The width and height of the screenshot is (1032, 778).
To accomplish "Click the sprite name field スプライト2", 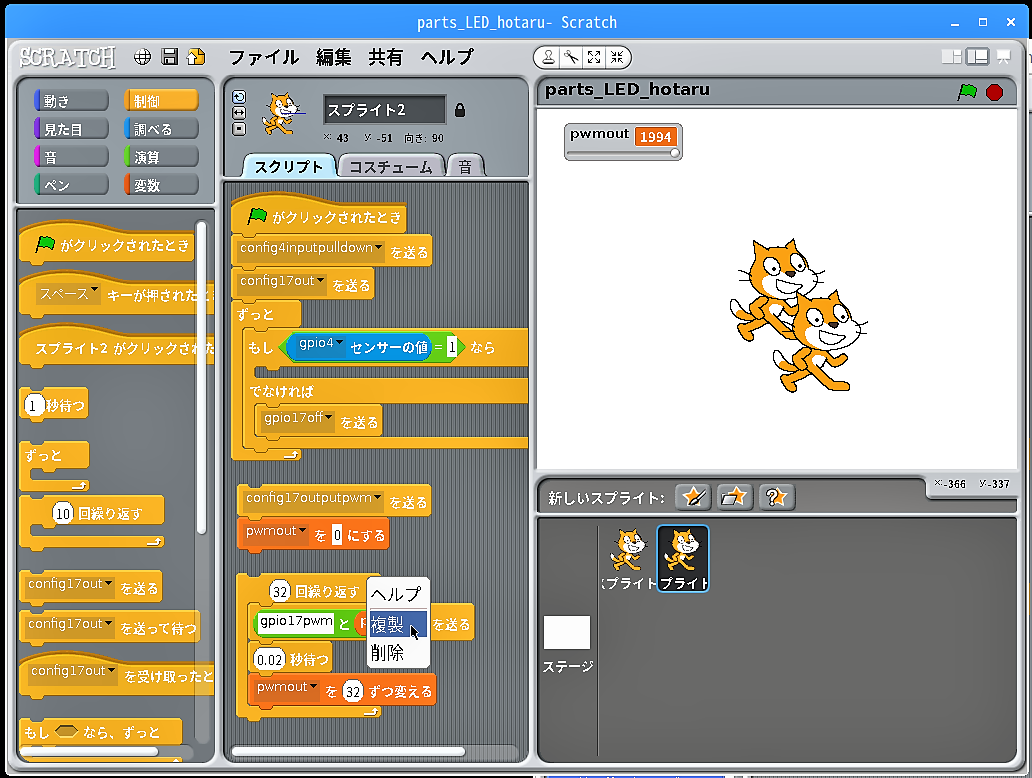I will click(x=384, y=110).
